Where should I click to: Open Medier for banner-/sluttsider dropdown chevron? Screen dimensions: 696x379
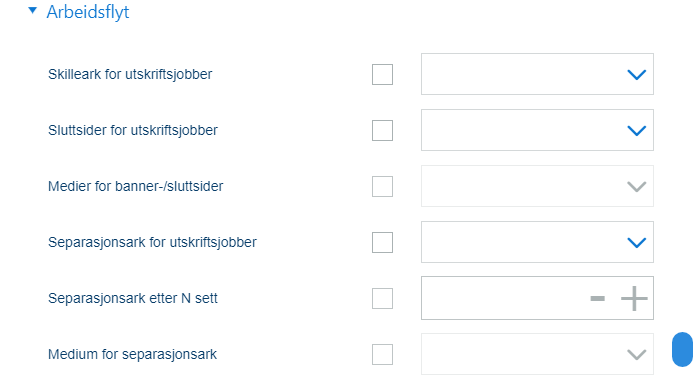click(x=636, y=186)
